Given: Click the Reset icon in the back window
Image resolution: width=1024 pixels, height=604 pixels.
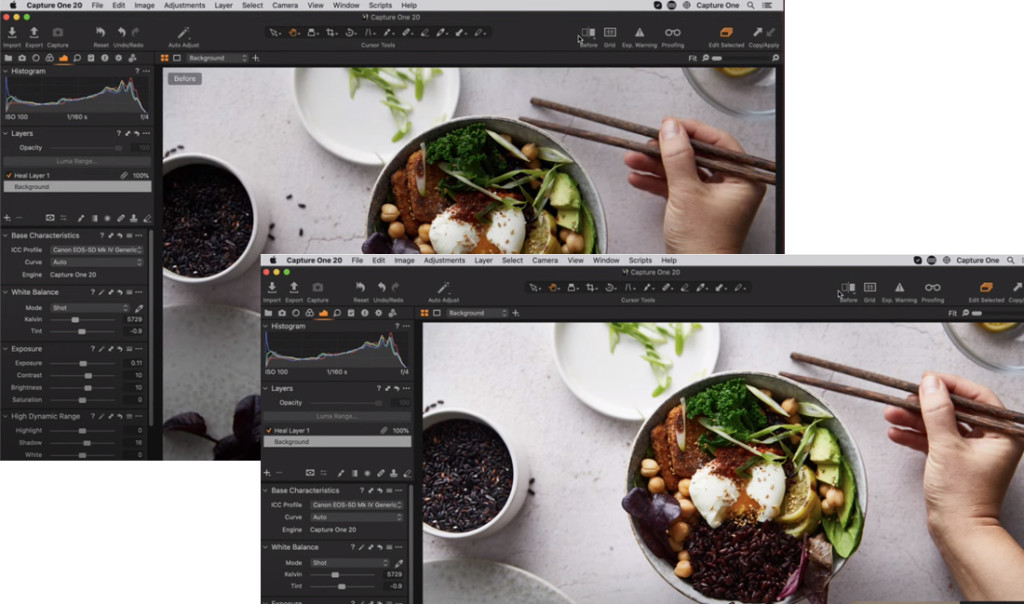Looking at the screenshot, I should tap(101, 32).
